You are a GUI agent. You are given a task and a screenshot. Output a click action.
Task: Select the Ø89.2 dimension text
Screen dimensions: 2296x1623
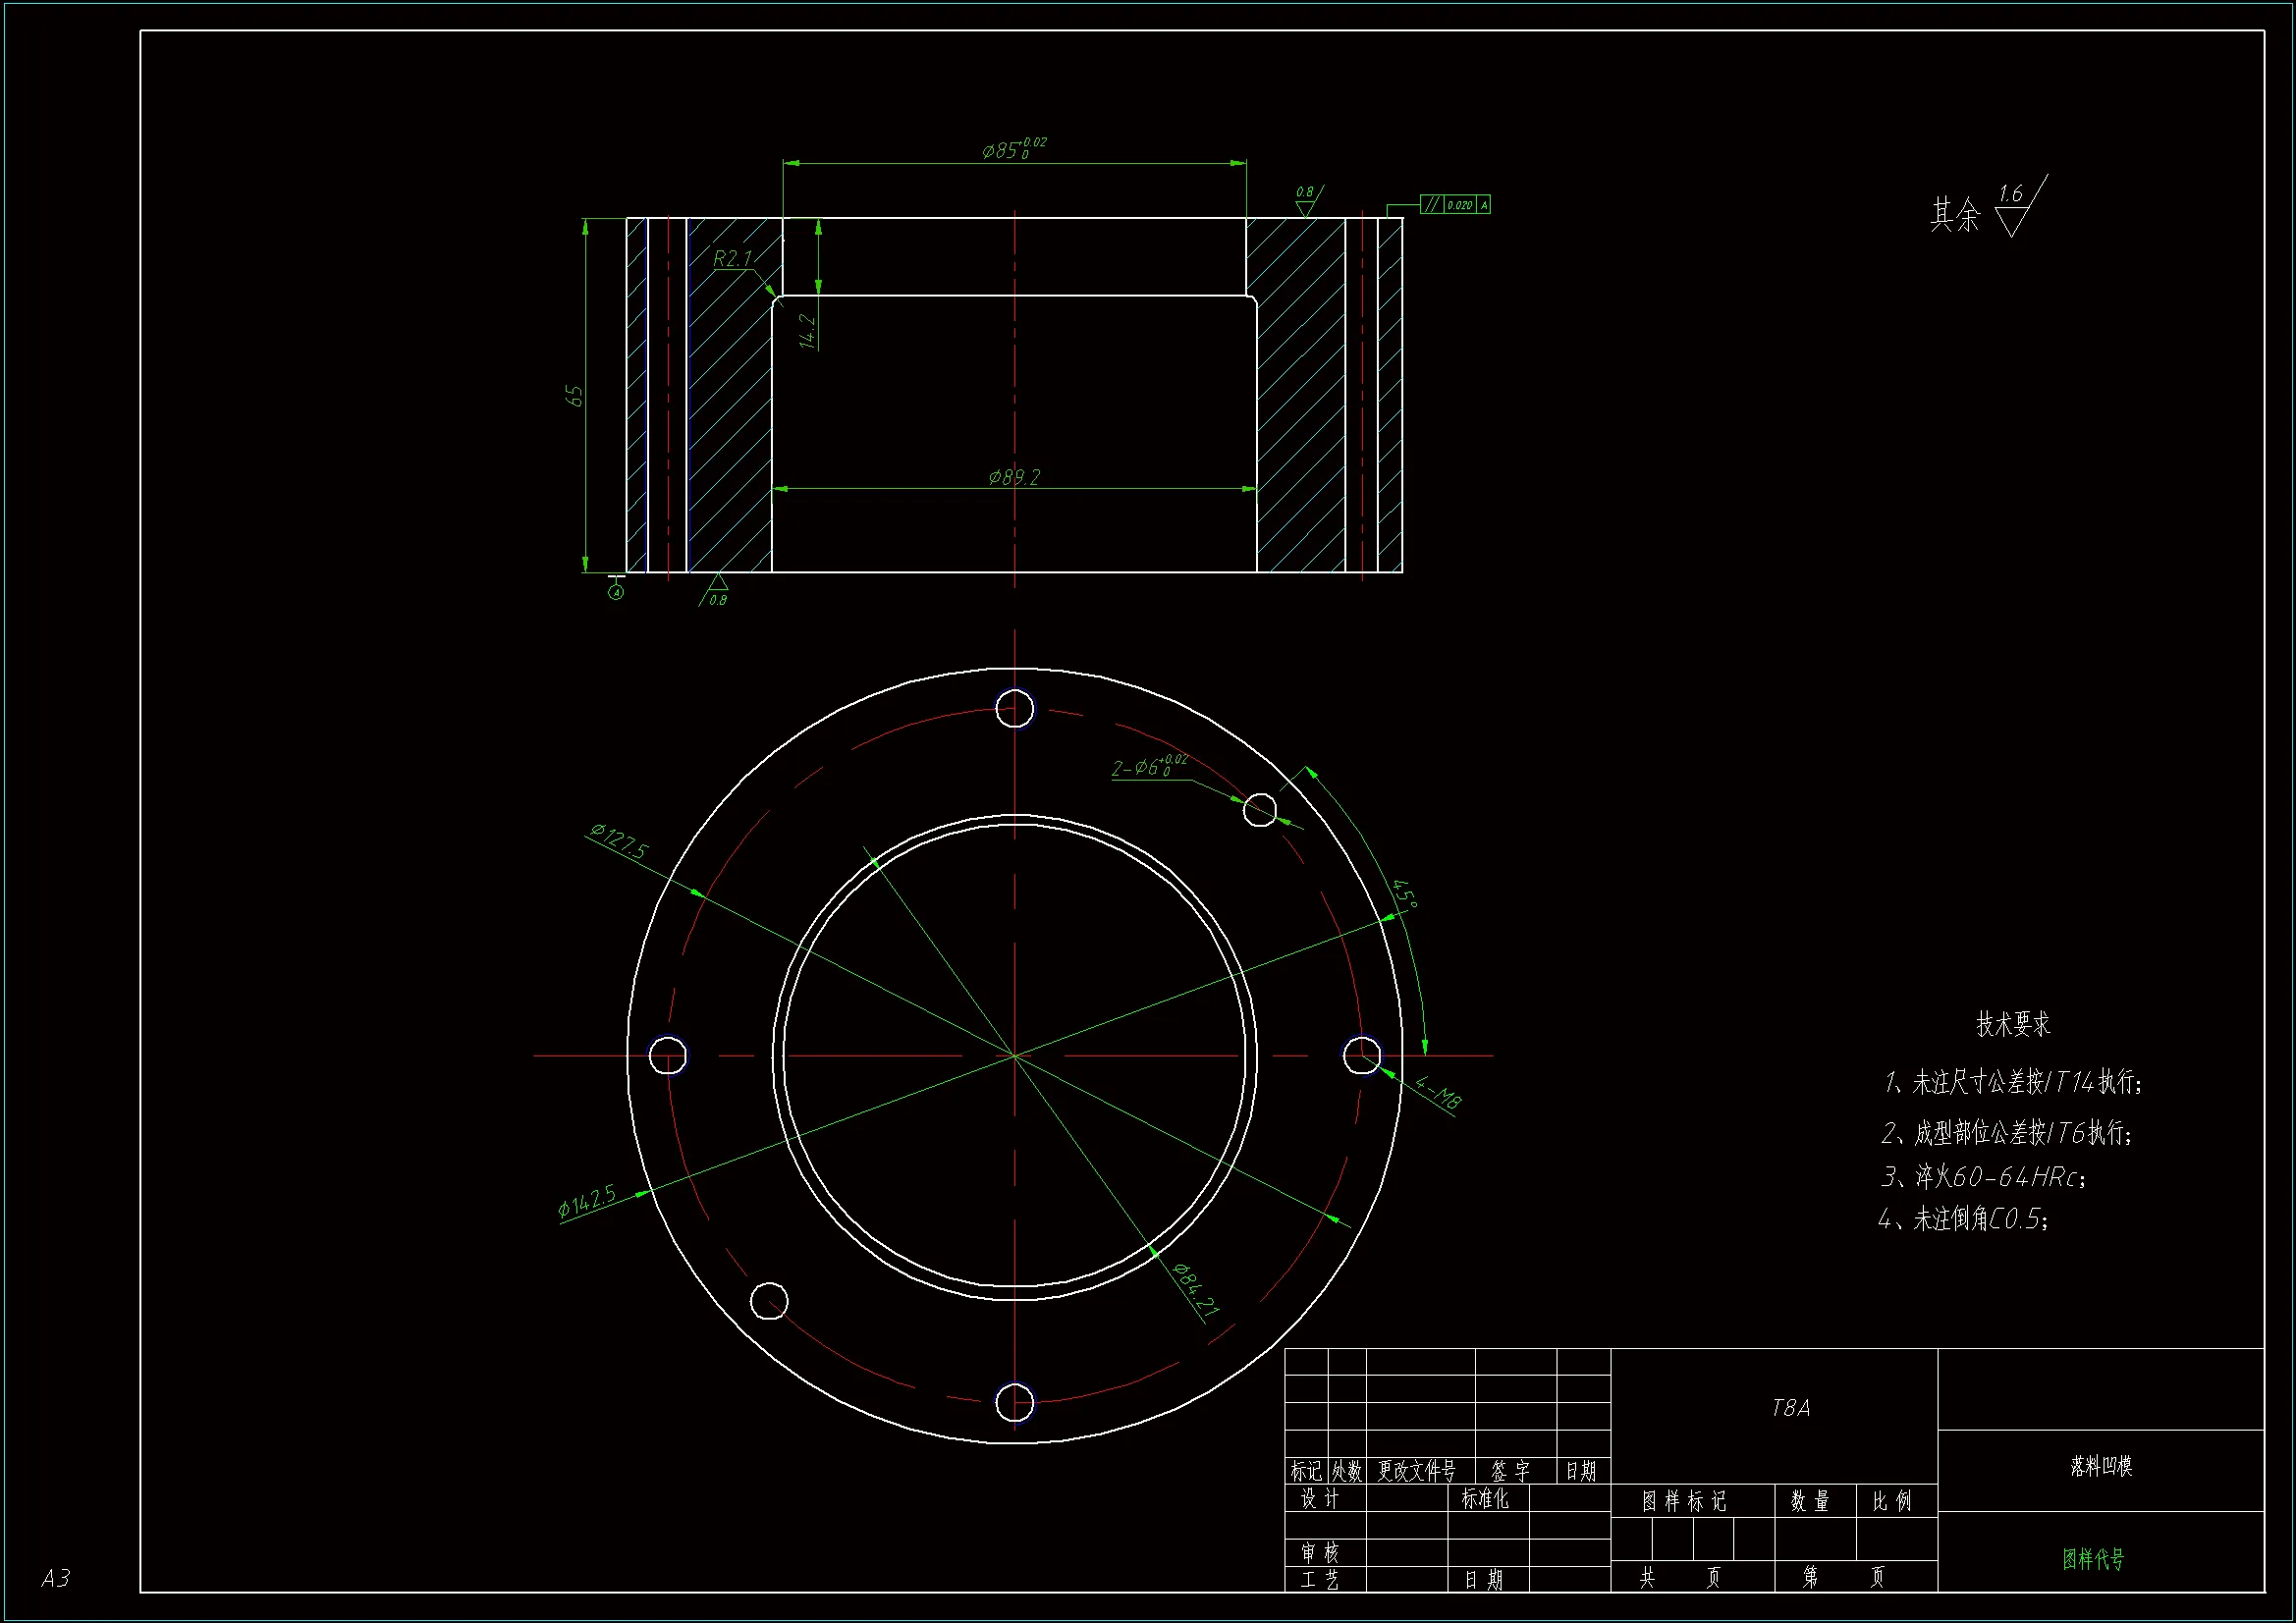[x=1013, y=477]
